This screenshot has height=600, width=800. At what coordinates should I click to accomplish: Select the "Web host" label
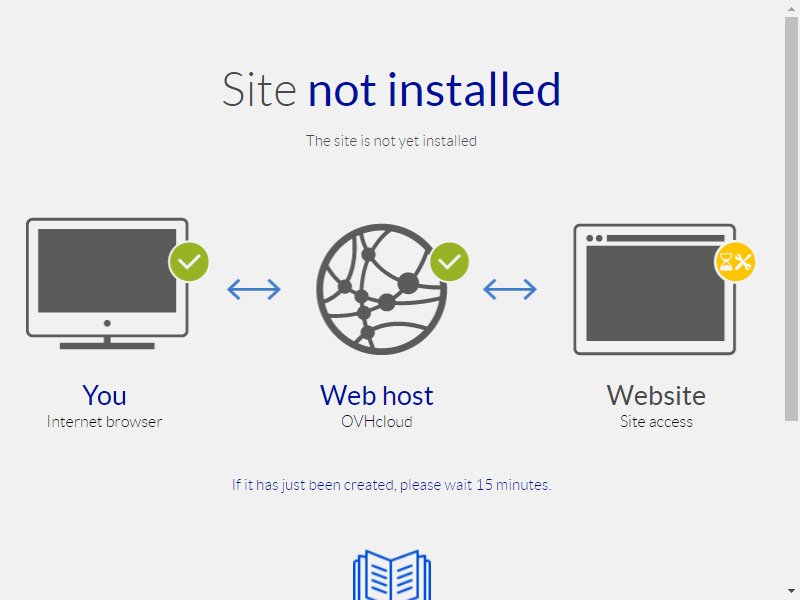[377, 395]
